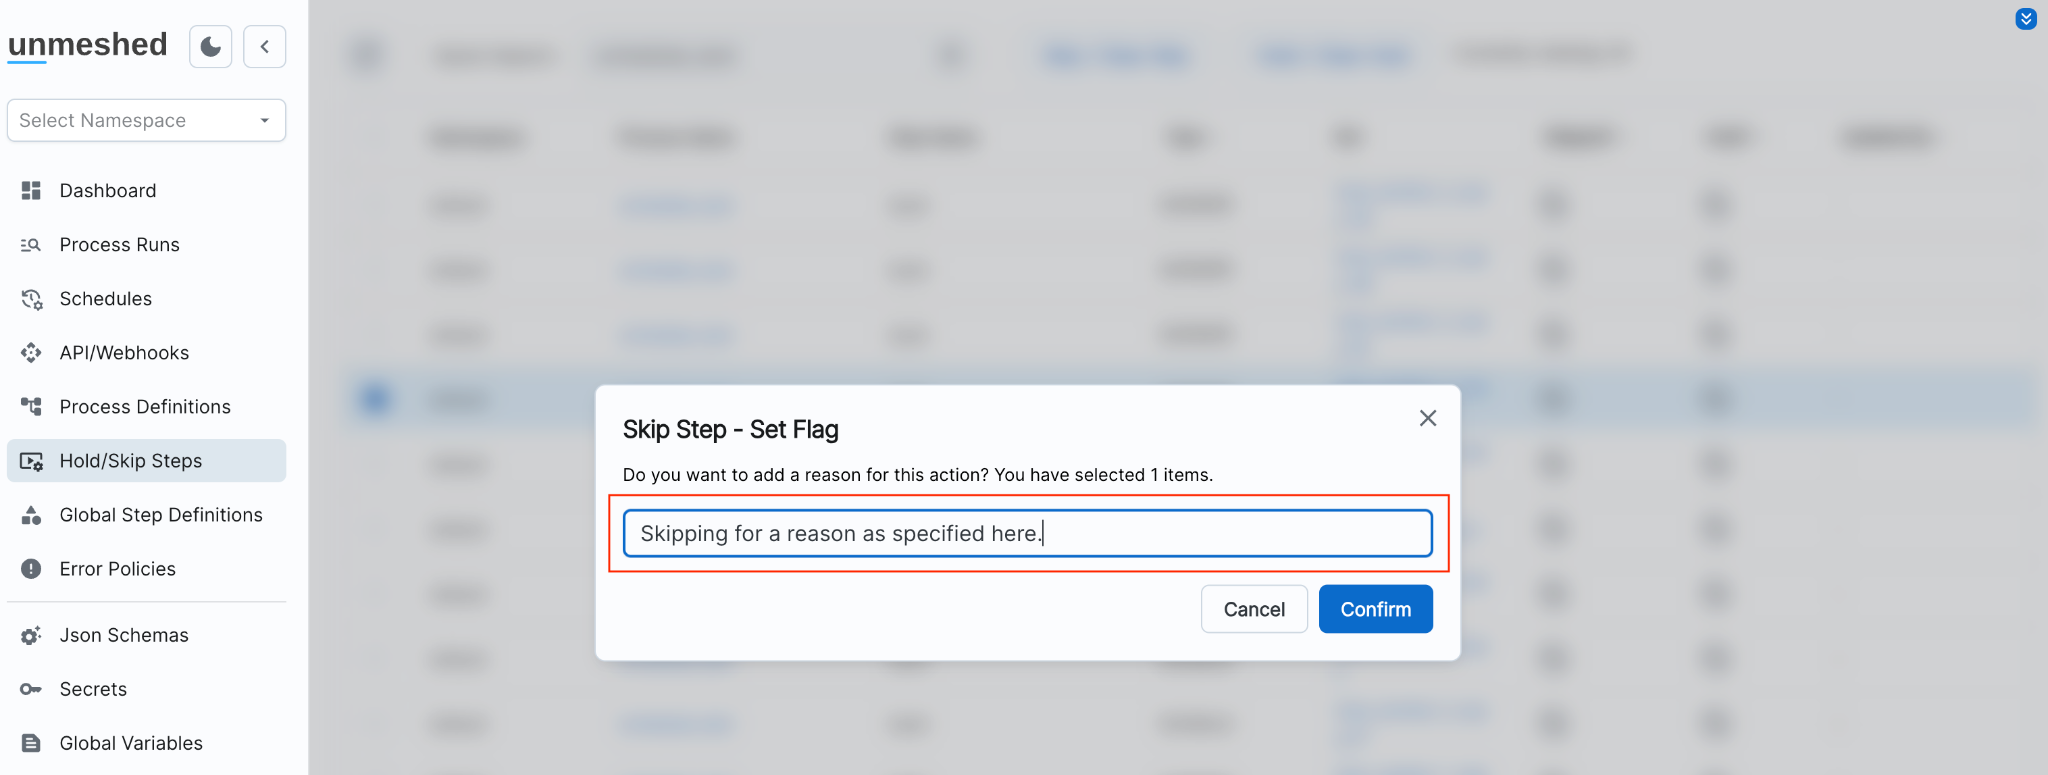Confirm the skip step action

1375,609
